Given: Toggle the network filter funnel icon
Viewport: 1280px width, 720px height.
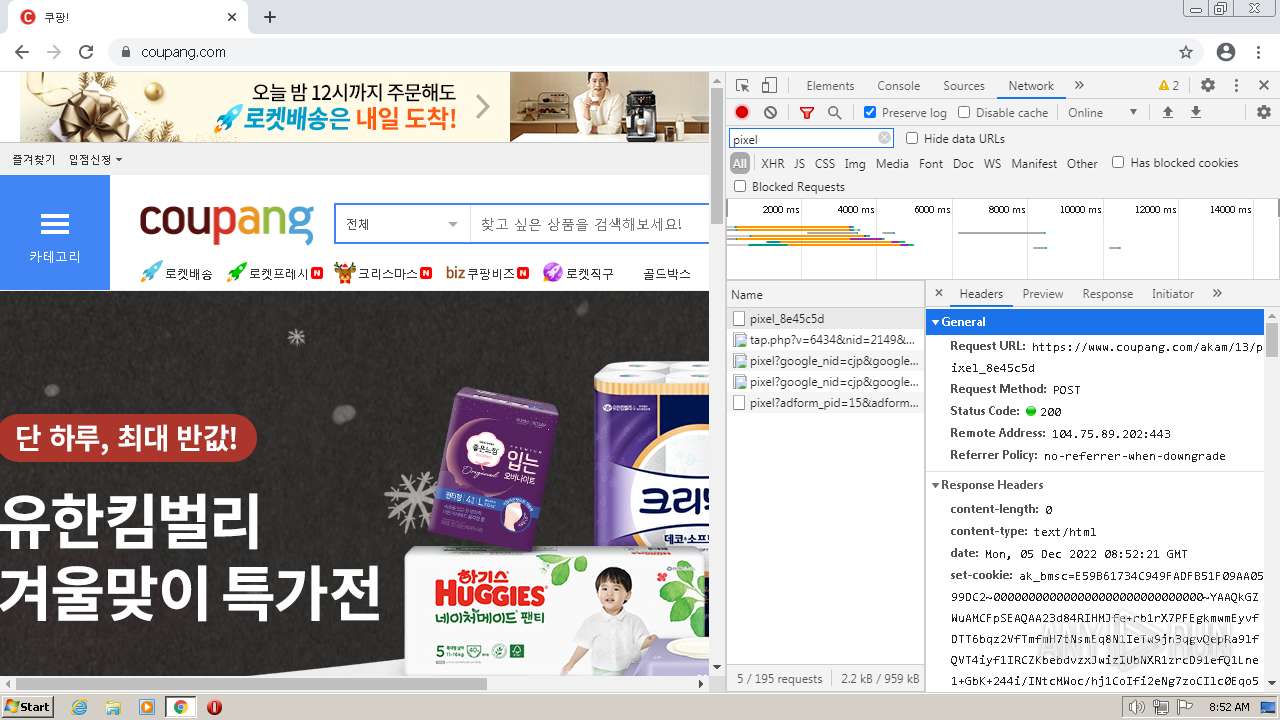Looking at the screenshot, I should click(807, 113).
